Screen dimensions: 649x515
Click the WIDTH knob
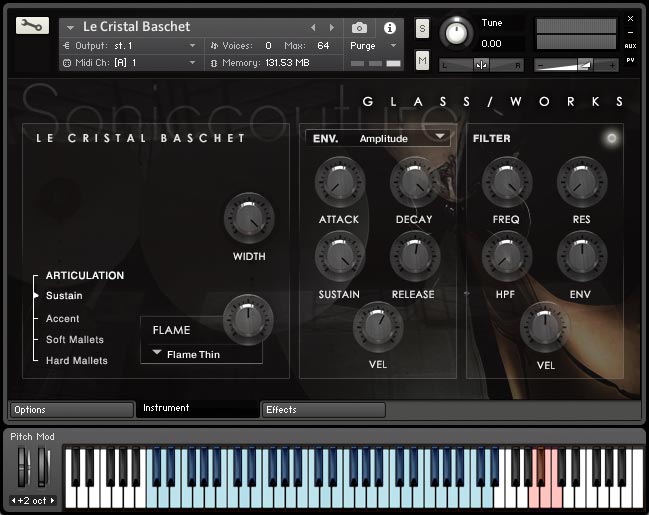[x=249, y=218]
